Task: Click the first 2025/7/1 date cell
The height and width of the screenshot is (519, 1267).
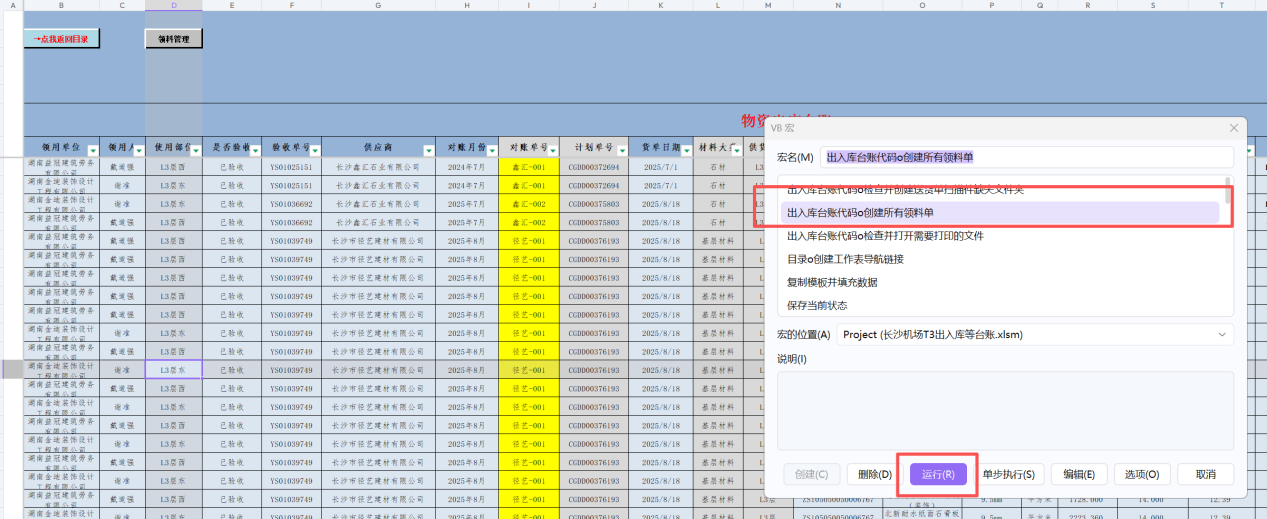Action: click(660, 167)
